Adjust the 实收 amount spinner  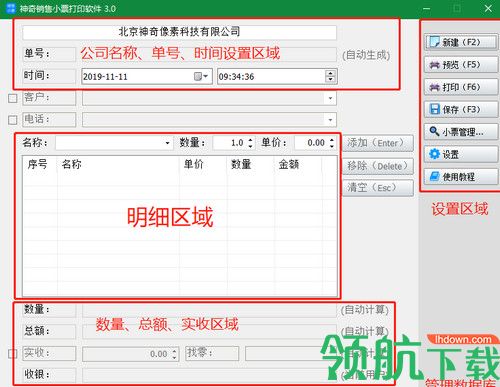click(174, 354)
